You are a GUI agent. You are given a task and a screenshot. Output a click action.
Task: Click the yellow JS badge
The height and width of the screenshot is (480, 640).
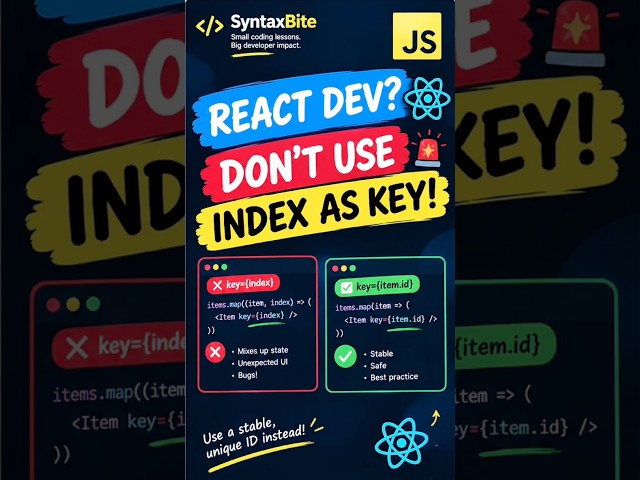click(x=417, y=36)
